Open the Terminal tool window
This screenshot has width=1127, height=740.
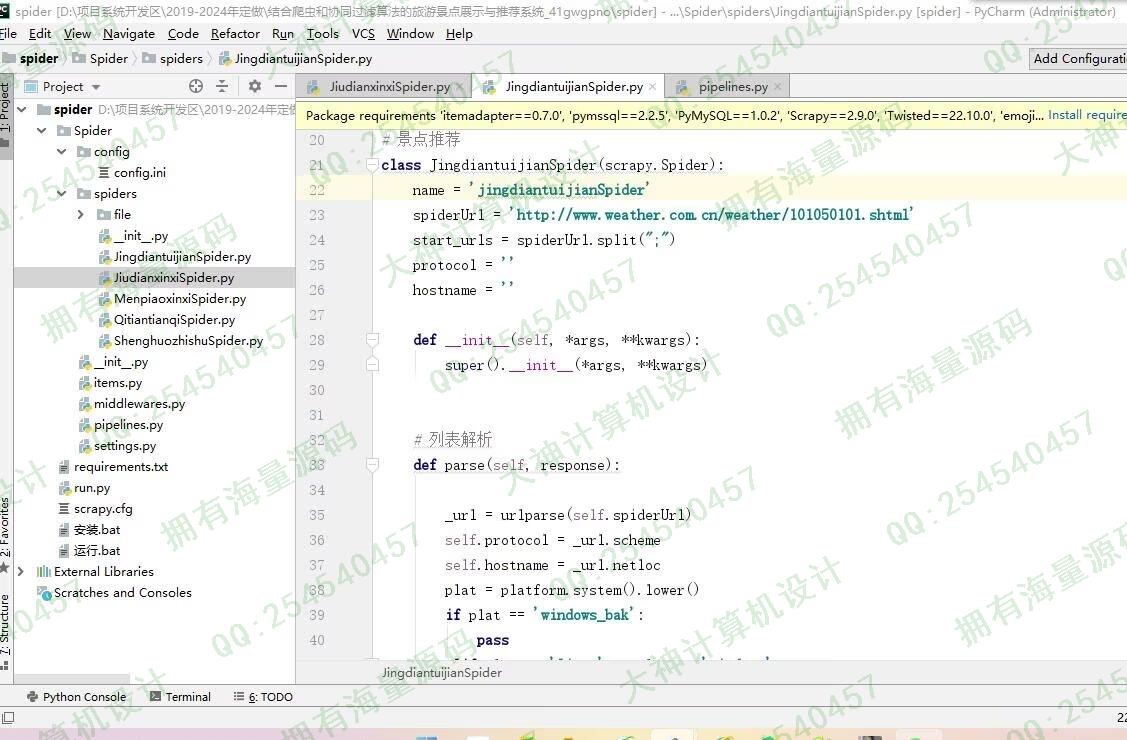(180, 697)
